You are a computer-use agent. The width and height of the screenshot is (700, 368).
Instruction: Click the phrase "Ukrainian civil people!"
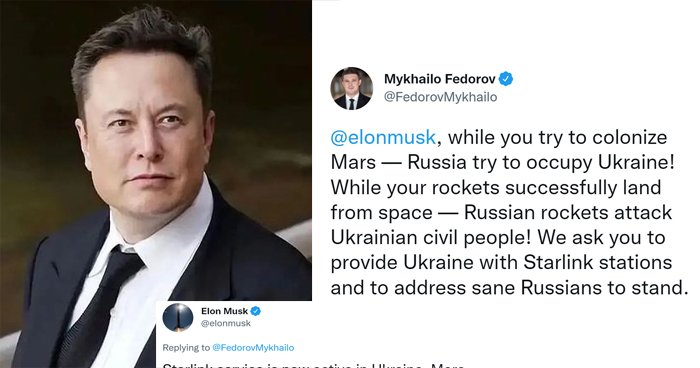431,237
